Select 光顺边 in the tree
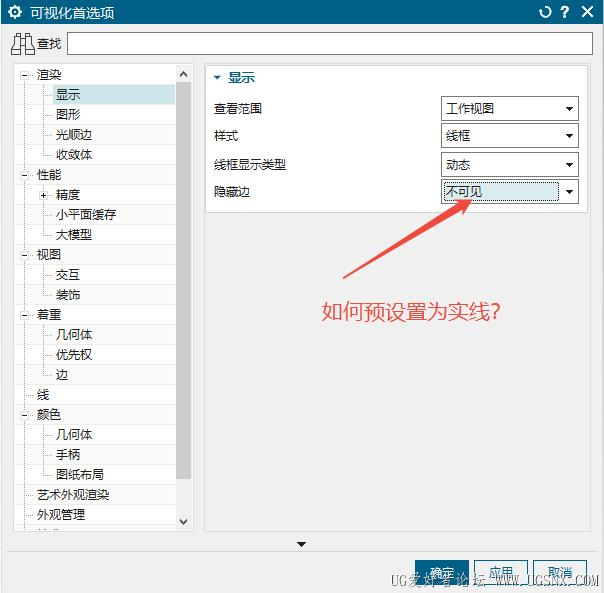The height and width of the screenshot is (593, 604). point(74,134)
